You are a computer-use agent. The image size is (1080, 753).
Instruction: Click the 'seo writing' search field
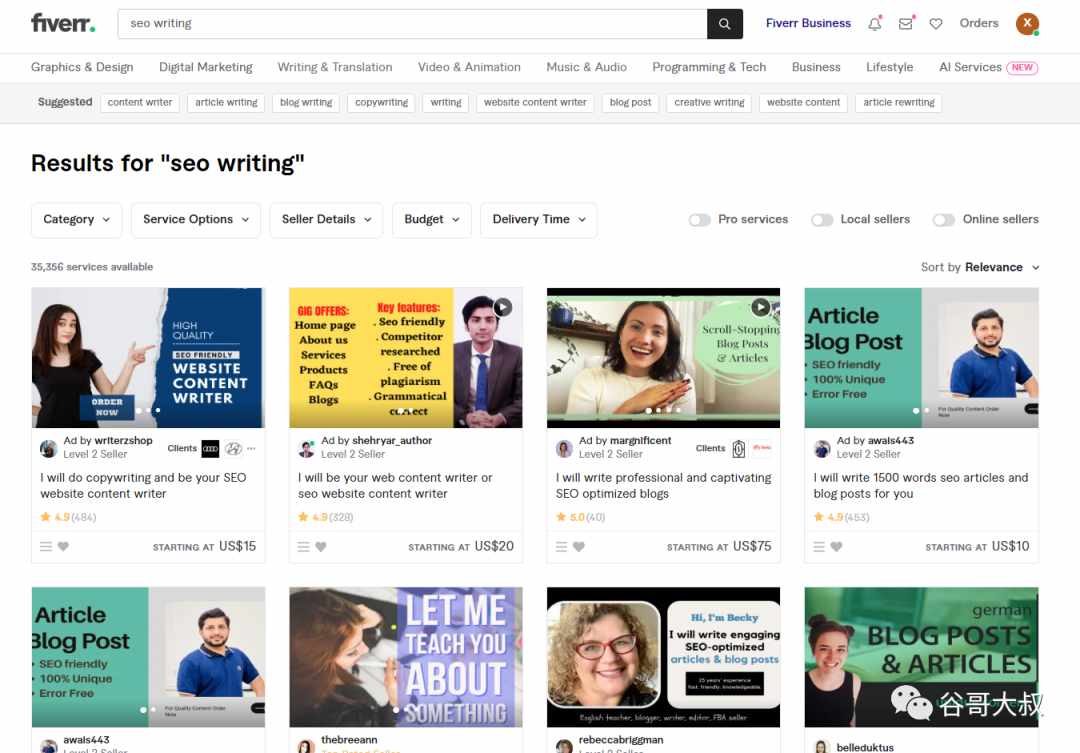coord(413,23)
